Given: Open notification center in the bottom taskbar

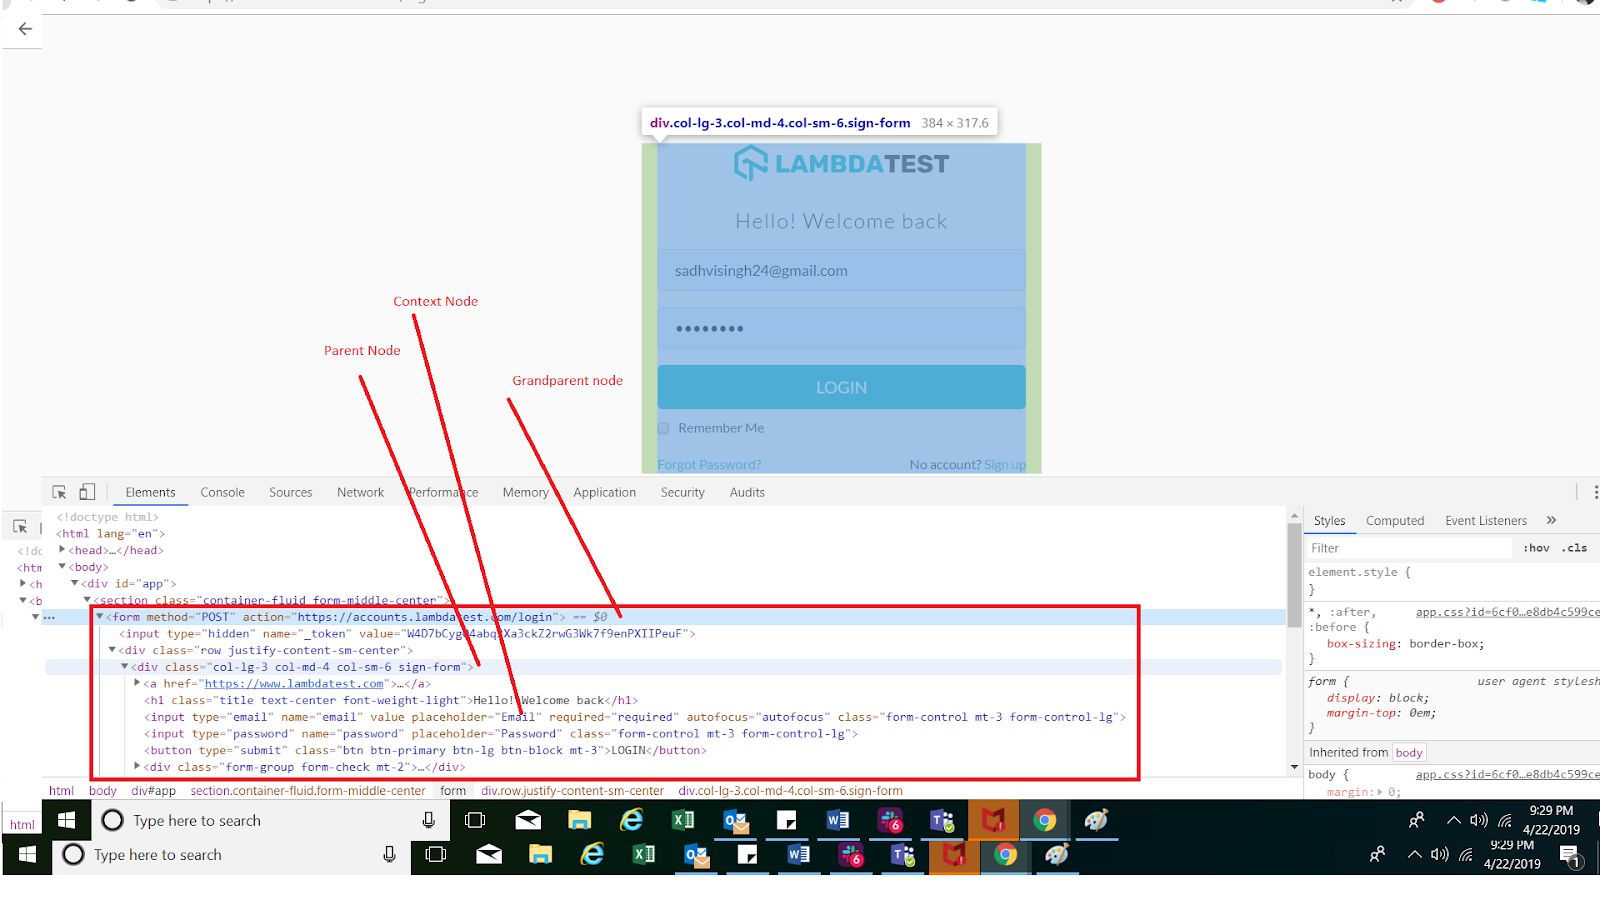Looking at the screenshot, I should click(1569, 857).
